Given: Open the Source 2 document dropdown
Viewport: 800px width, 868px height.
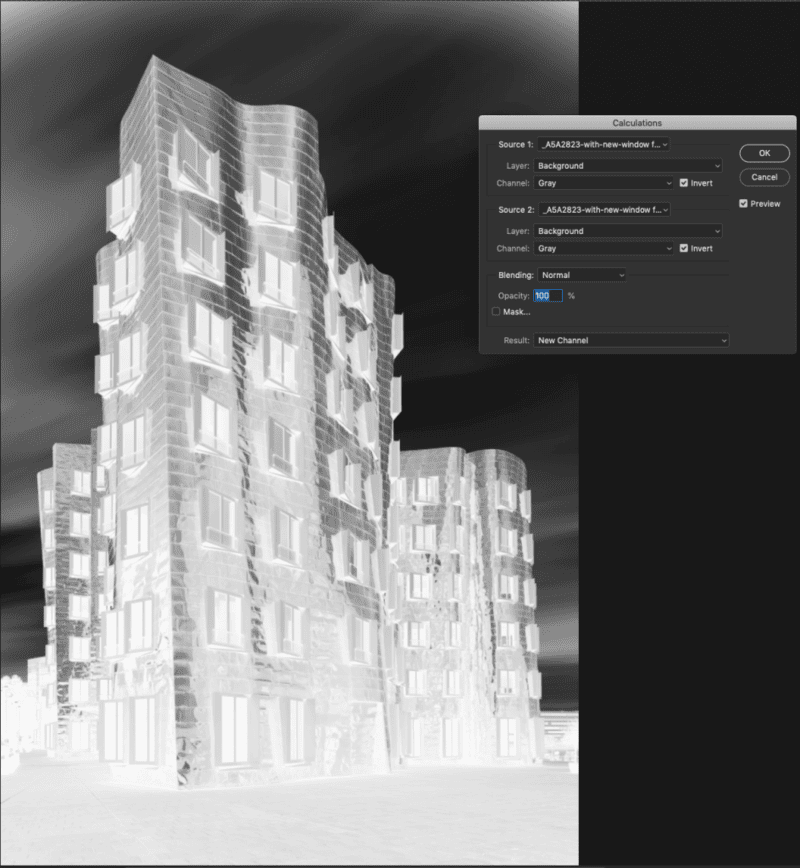Looking at the screenshot, I should [x=603, y=210].
